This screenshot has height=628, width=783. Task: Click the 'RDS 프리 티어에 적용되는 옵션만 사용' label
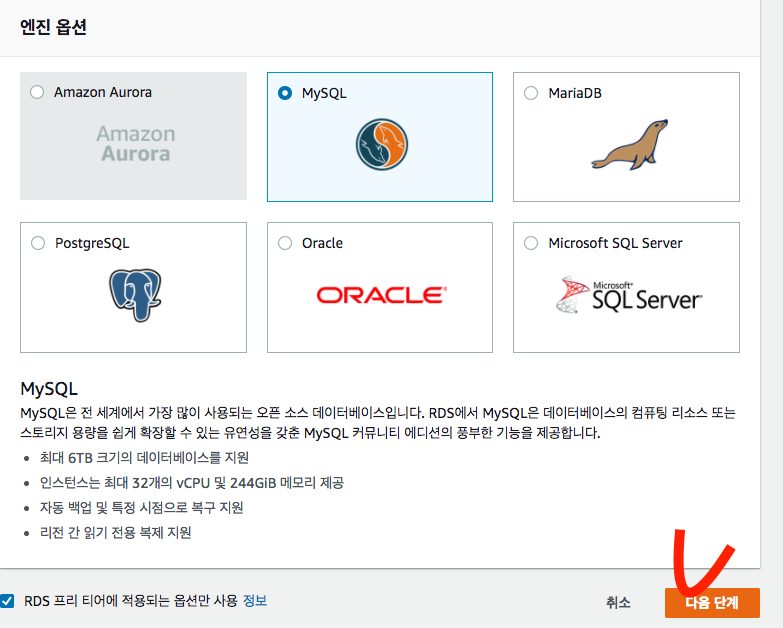click(131, 601)
